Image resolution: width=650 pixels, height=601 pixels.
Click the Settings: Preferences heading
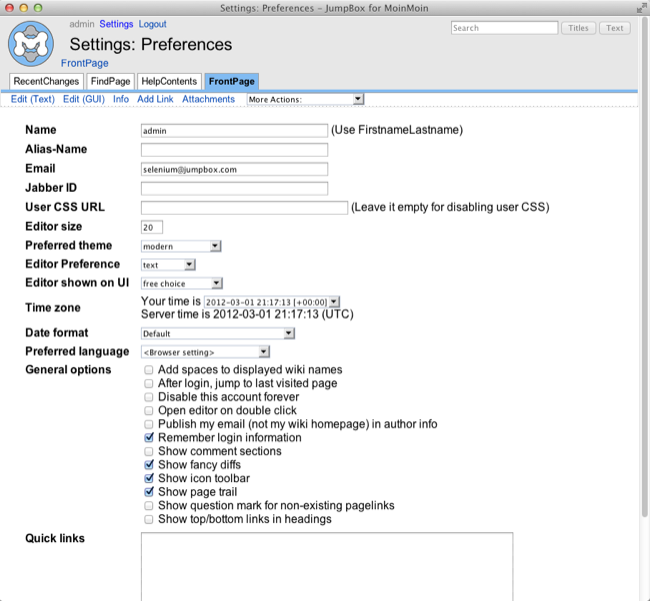151,44
